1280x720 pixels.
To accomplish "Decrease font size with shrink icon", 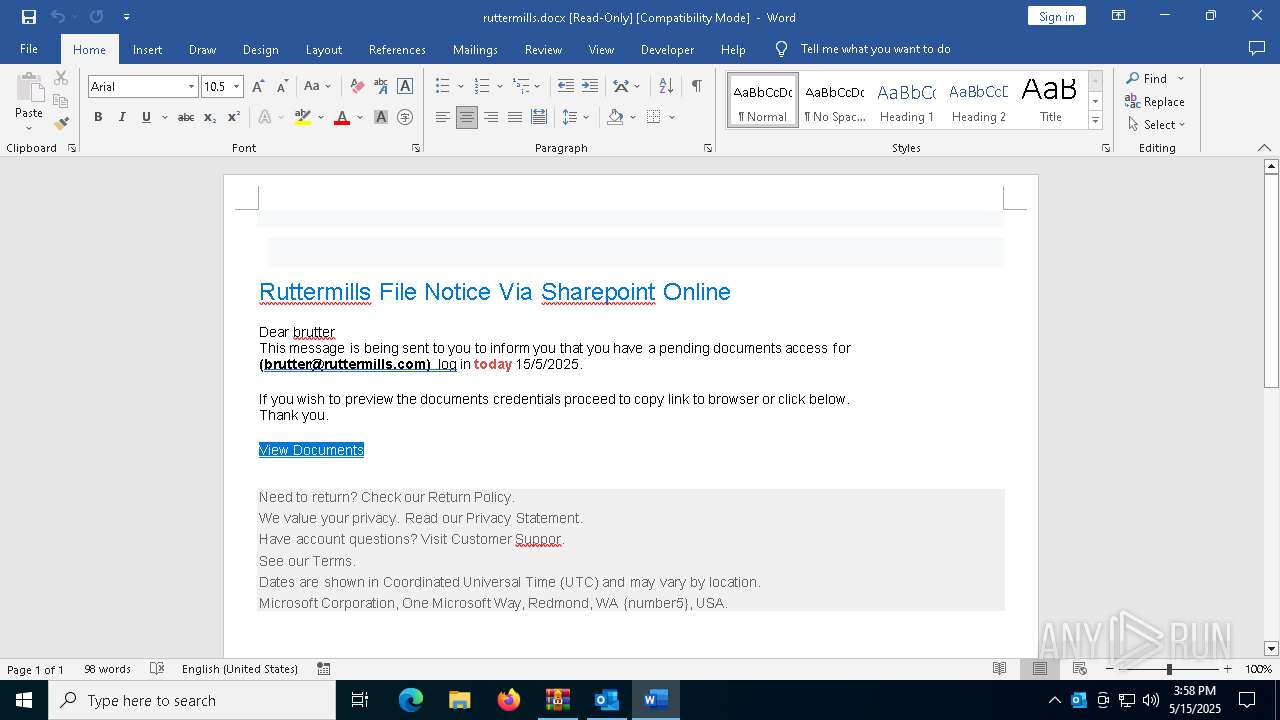I will pos(282,87).
